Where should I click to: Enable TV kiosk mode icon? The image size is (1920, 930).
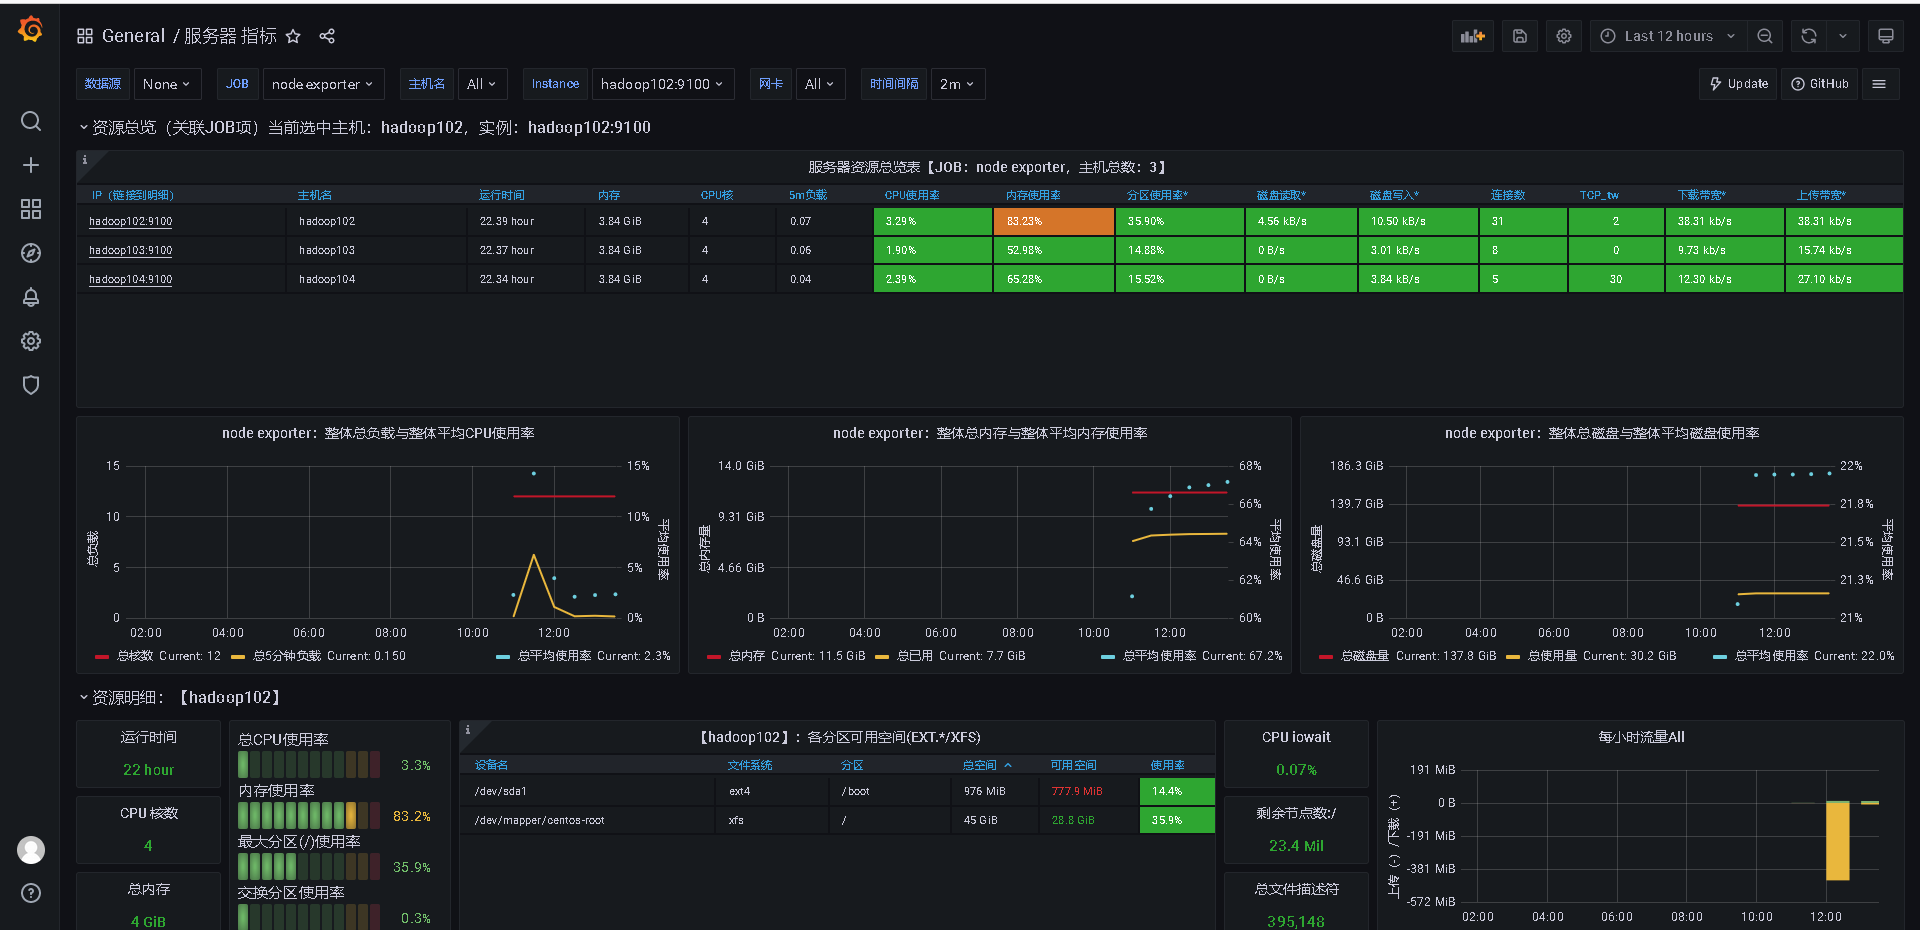(x=1886, y=36)
